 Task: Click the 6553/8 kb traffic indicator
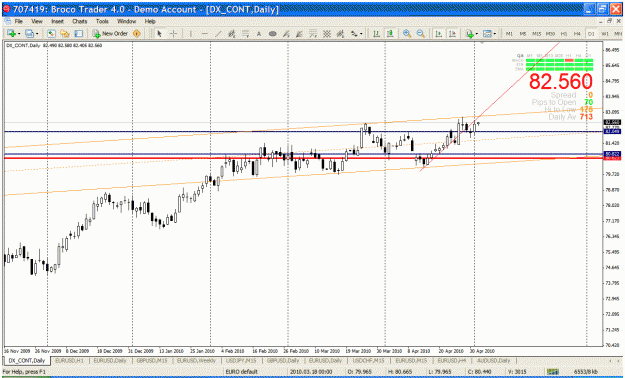pos(586,372)
